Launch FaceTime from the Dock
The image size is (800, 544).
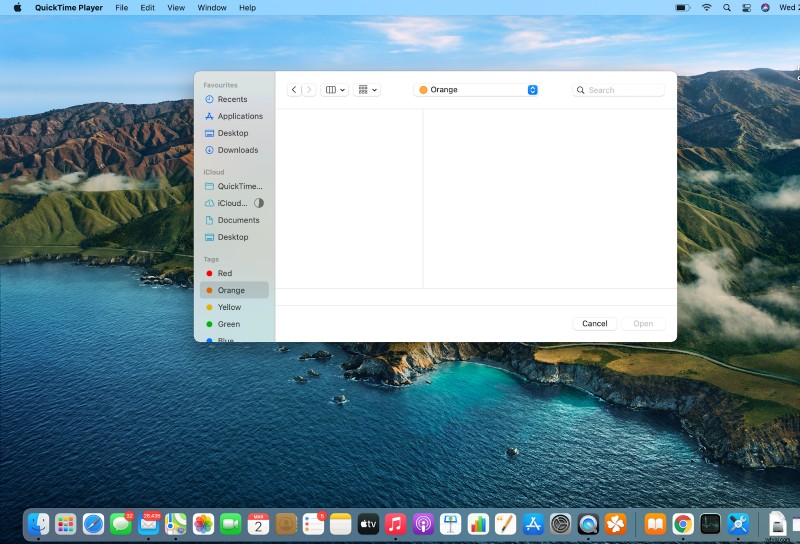coord(231,524)
